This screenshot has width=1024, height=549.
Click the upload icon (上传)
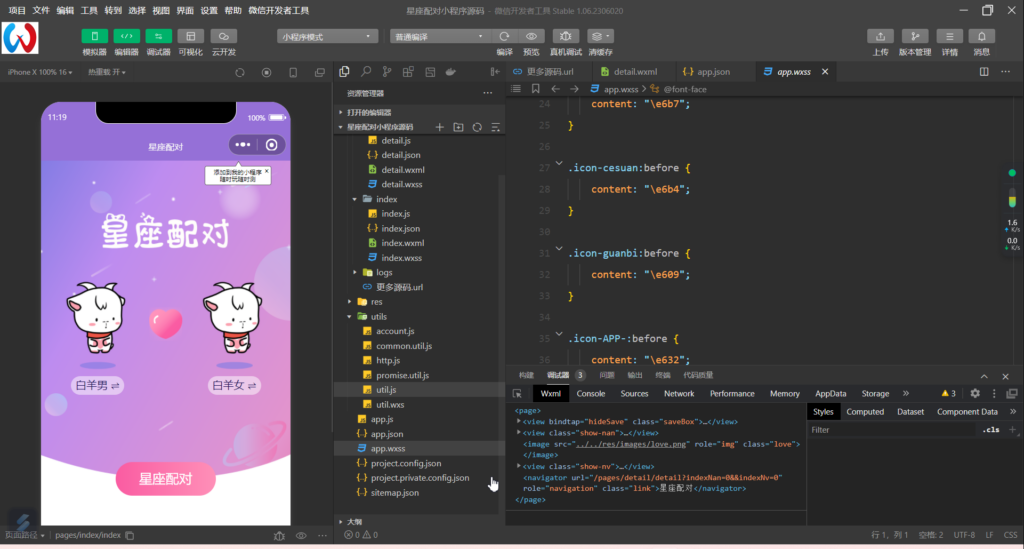[x=880, y=36]
